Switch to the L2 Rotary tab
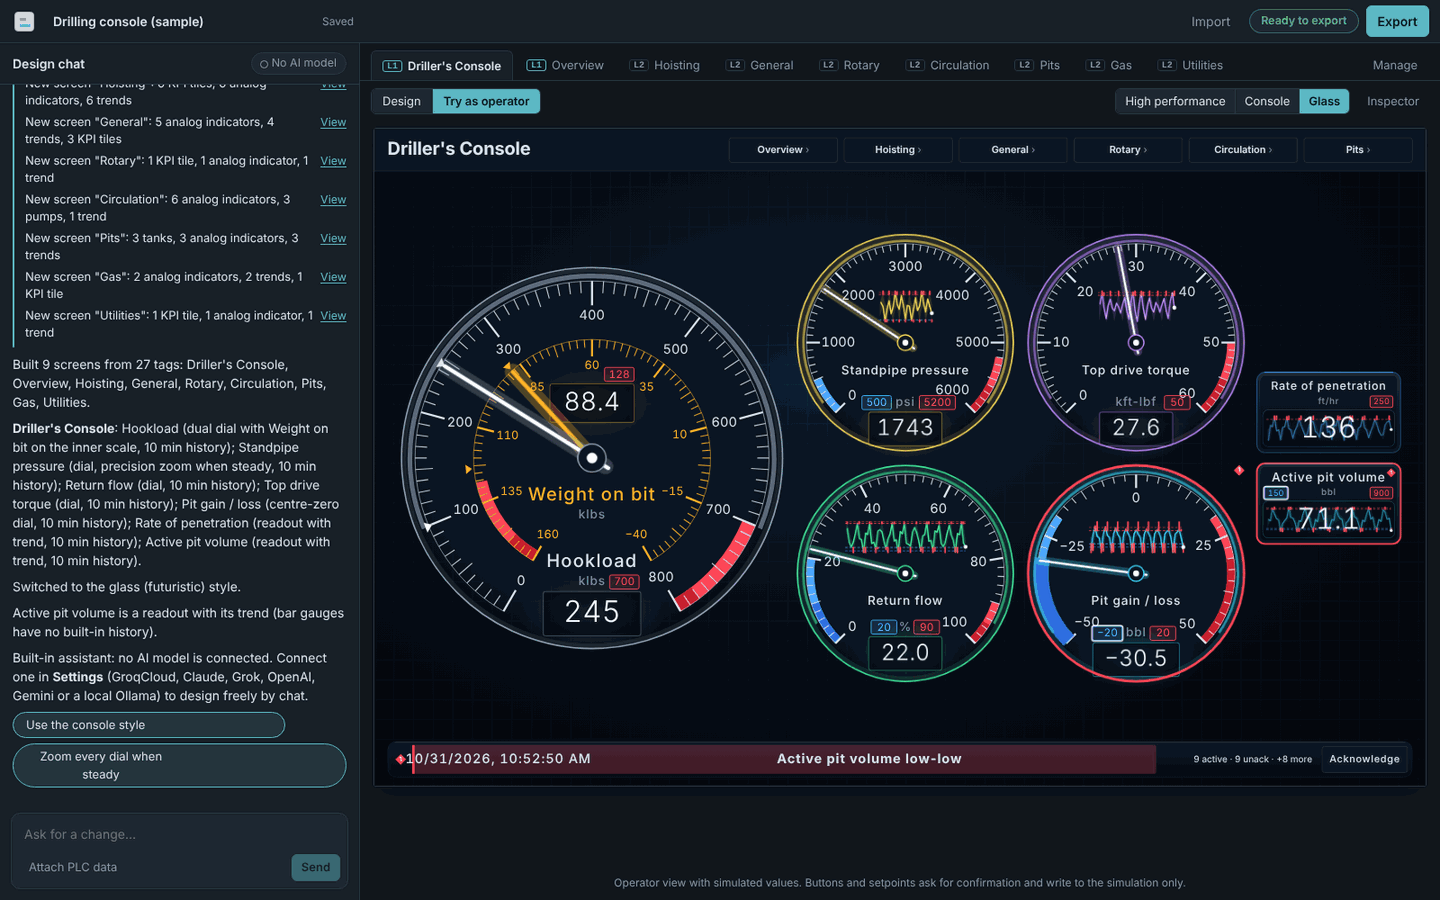Viewport: 1440px width, 900px height. (x=850, y=65)
